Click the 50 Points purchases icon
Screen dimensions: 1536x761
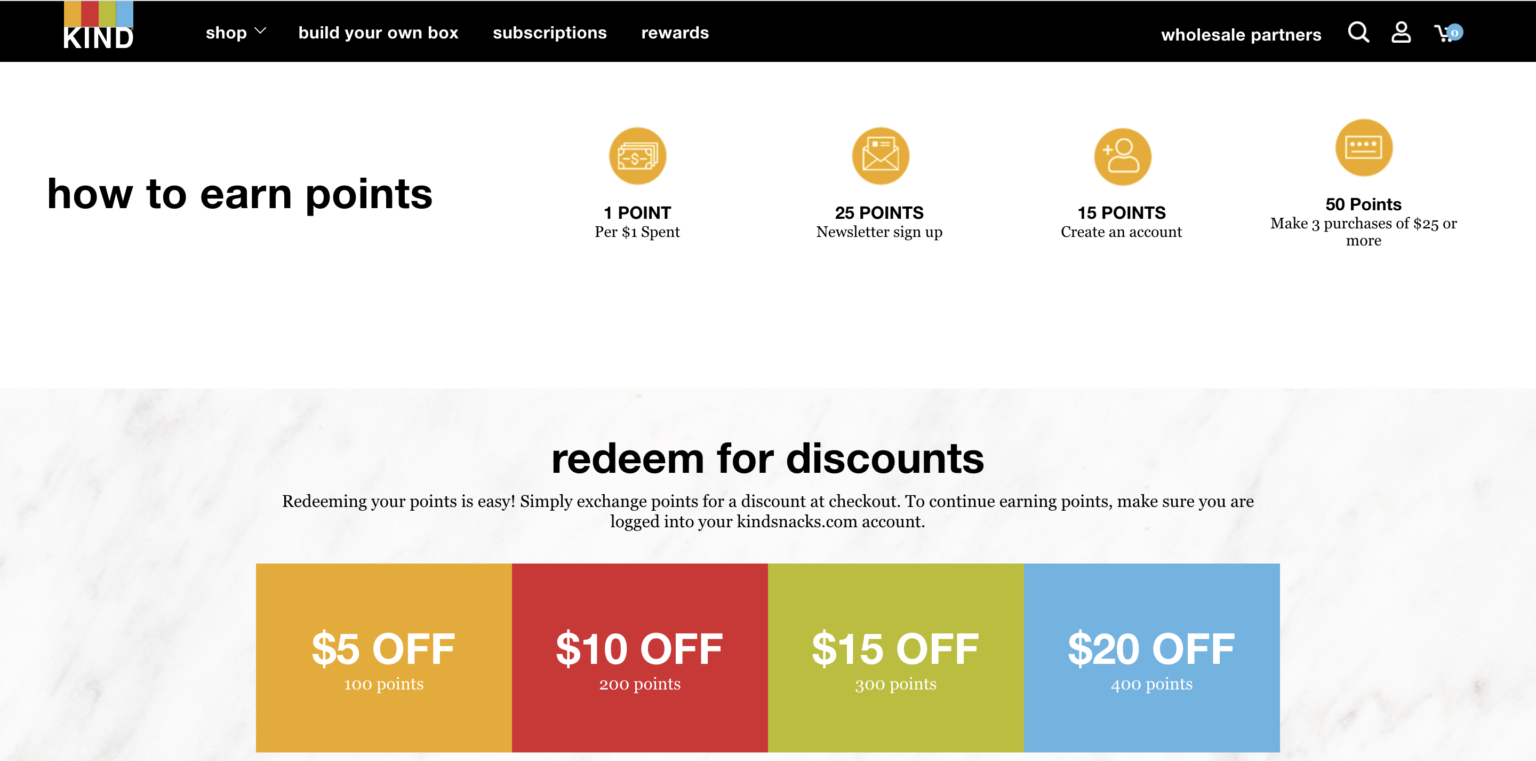(x=1364, y=148)
